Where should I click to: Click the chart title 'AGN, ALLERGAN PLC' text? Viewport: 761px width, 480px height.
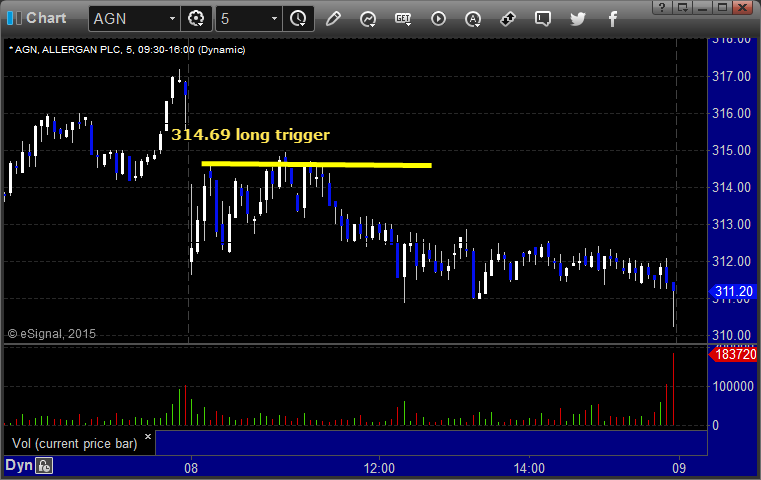tap(67, 50)
